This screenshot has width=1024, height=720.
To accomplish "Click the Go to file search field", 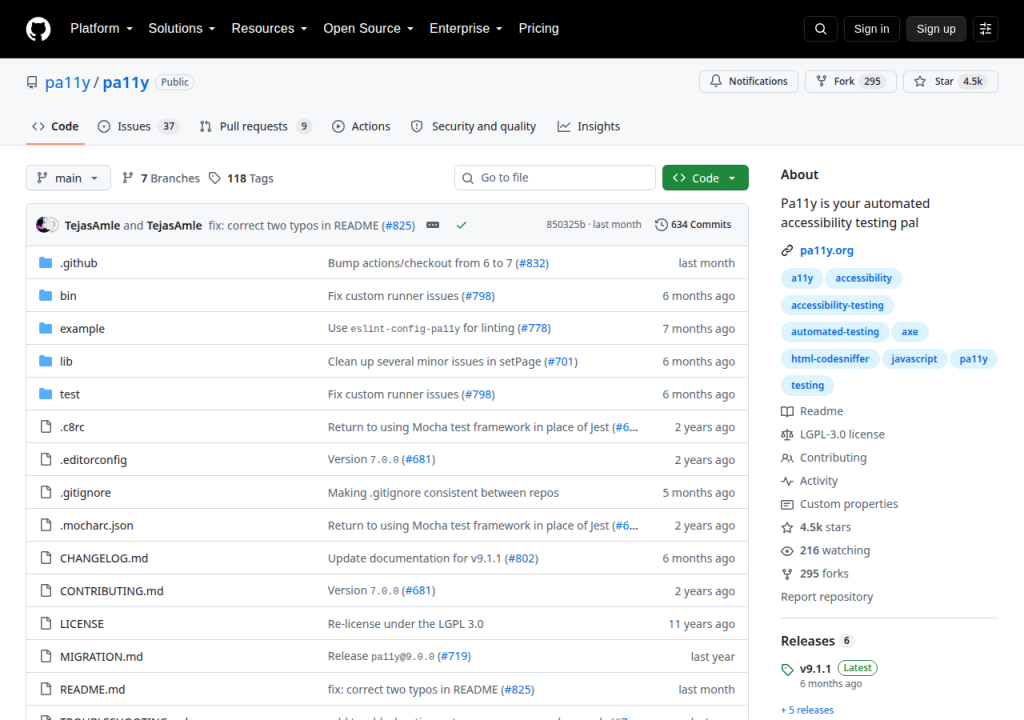I will pyautogui.click(x=554, y=178).
